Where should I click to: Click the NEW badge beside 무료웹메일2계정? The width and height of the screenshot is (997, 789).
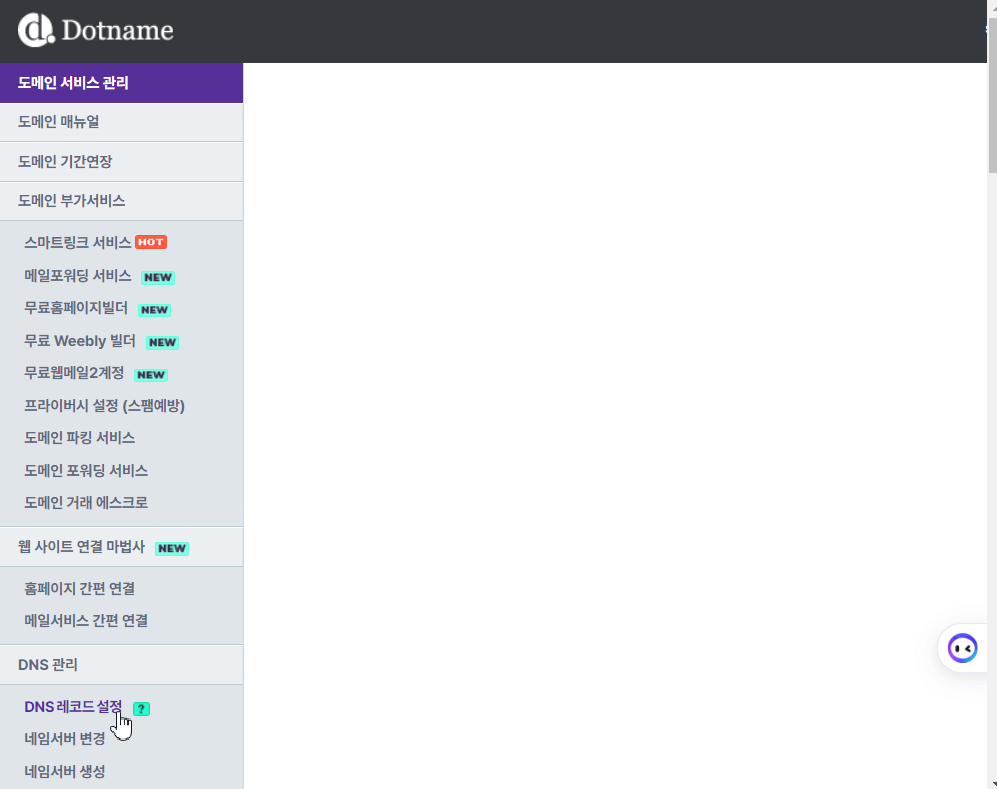tap(150, 374)
